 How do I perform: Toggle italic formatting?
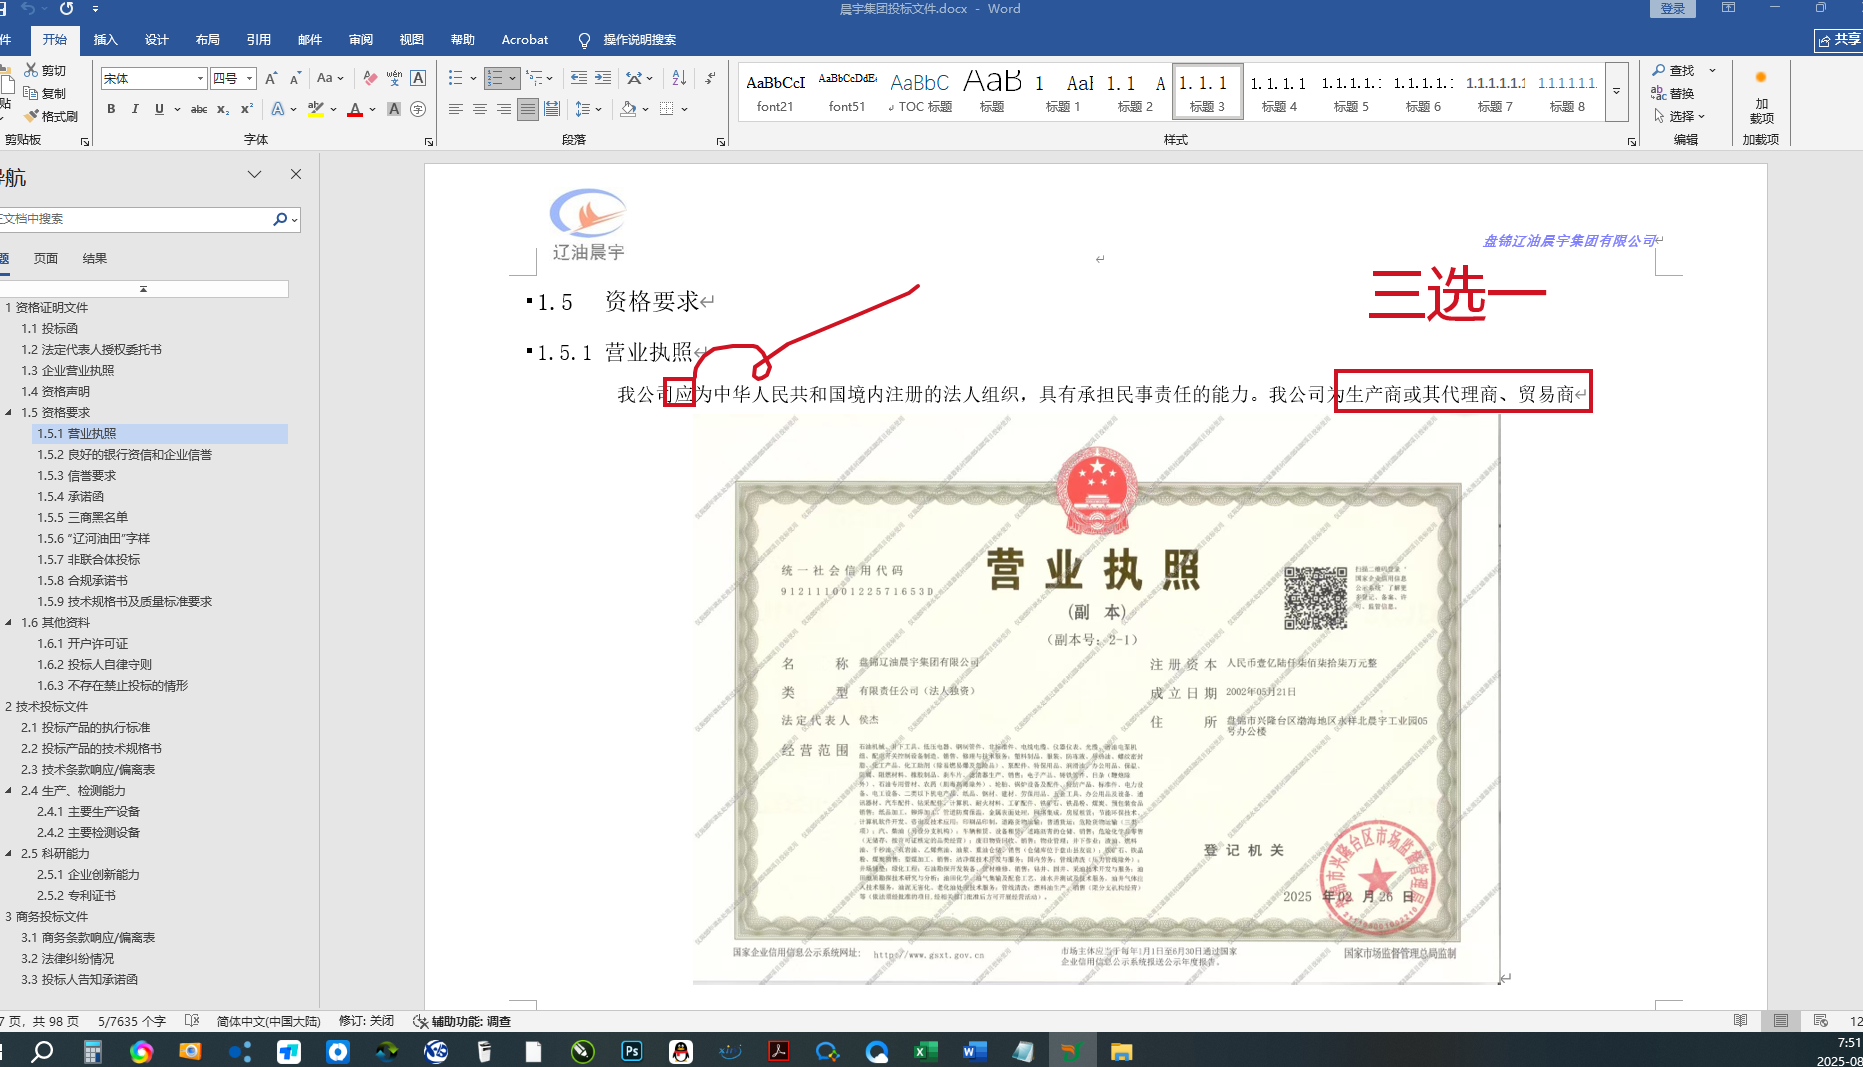pyautogui.click(x=135, y=109)
